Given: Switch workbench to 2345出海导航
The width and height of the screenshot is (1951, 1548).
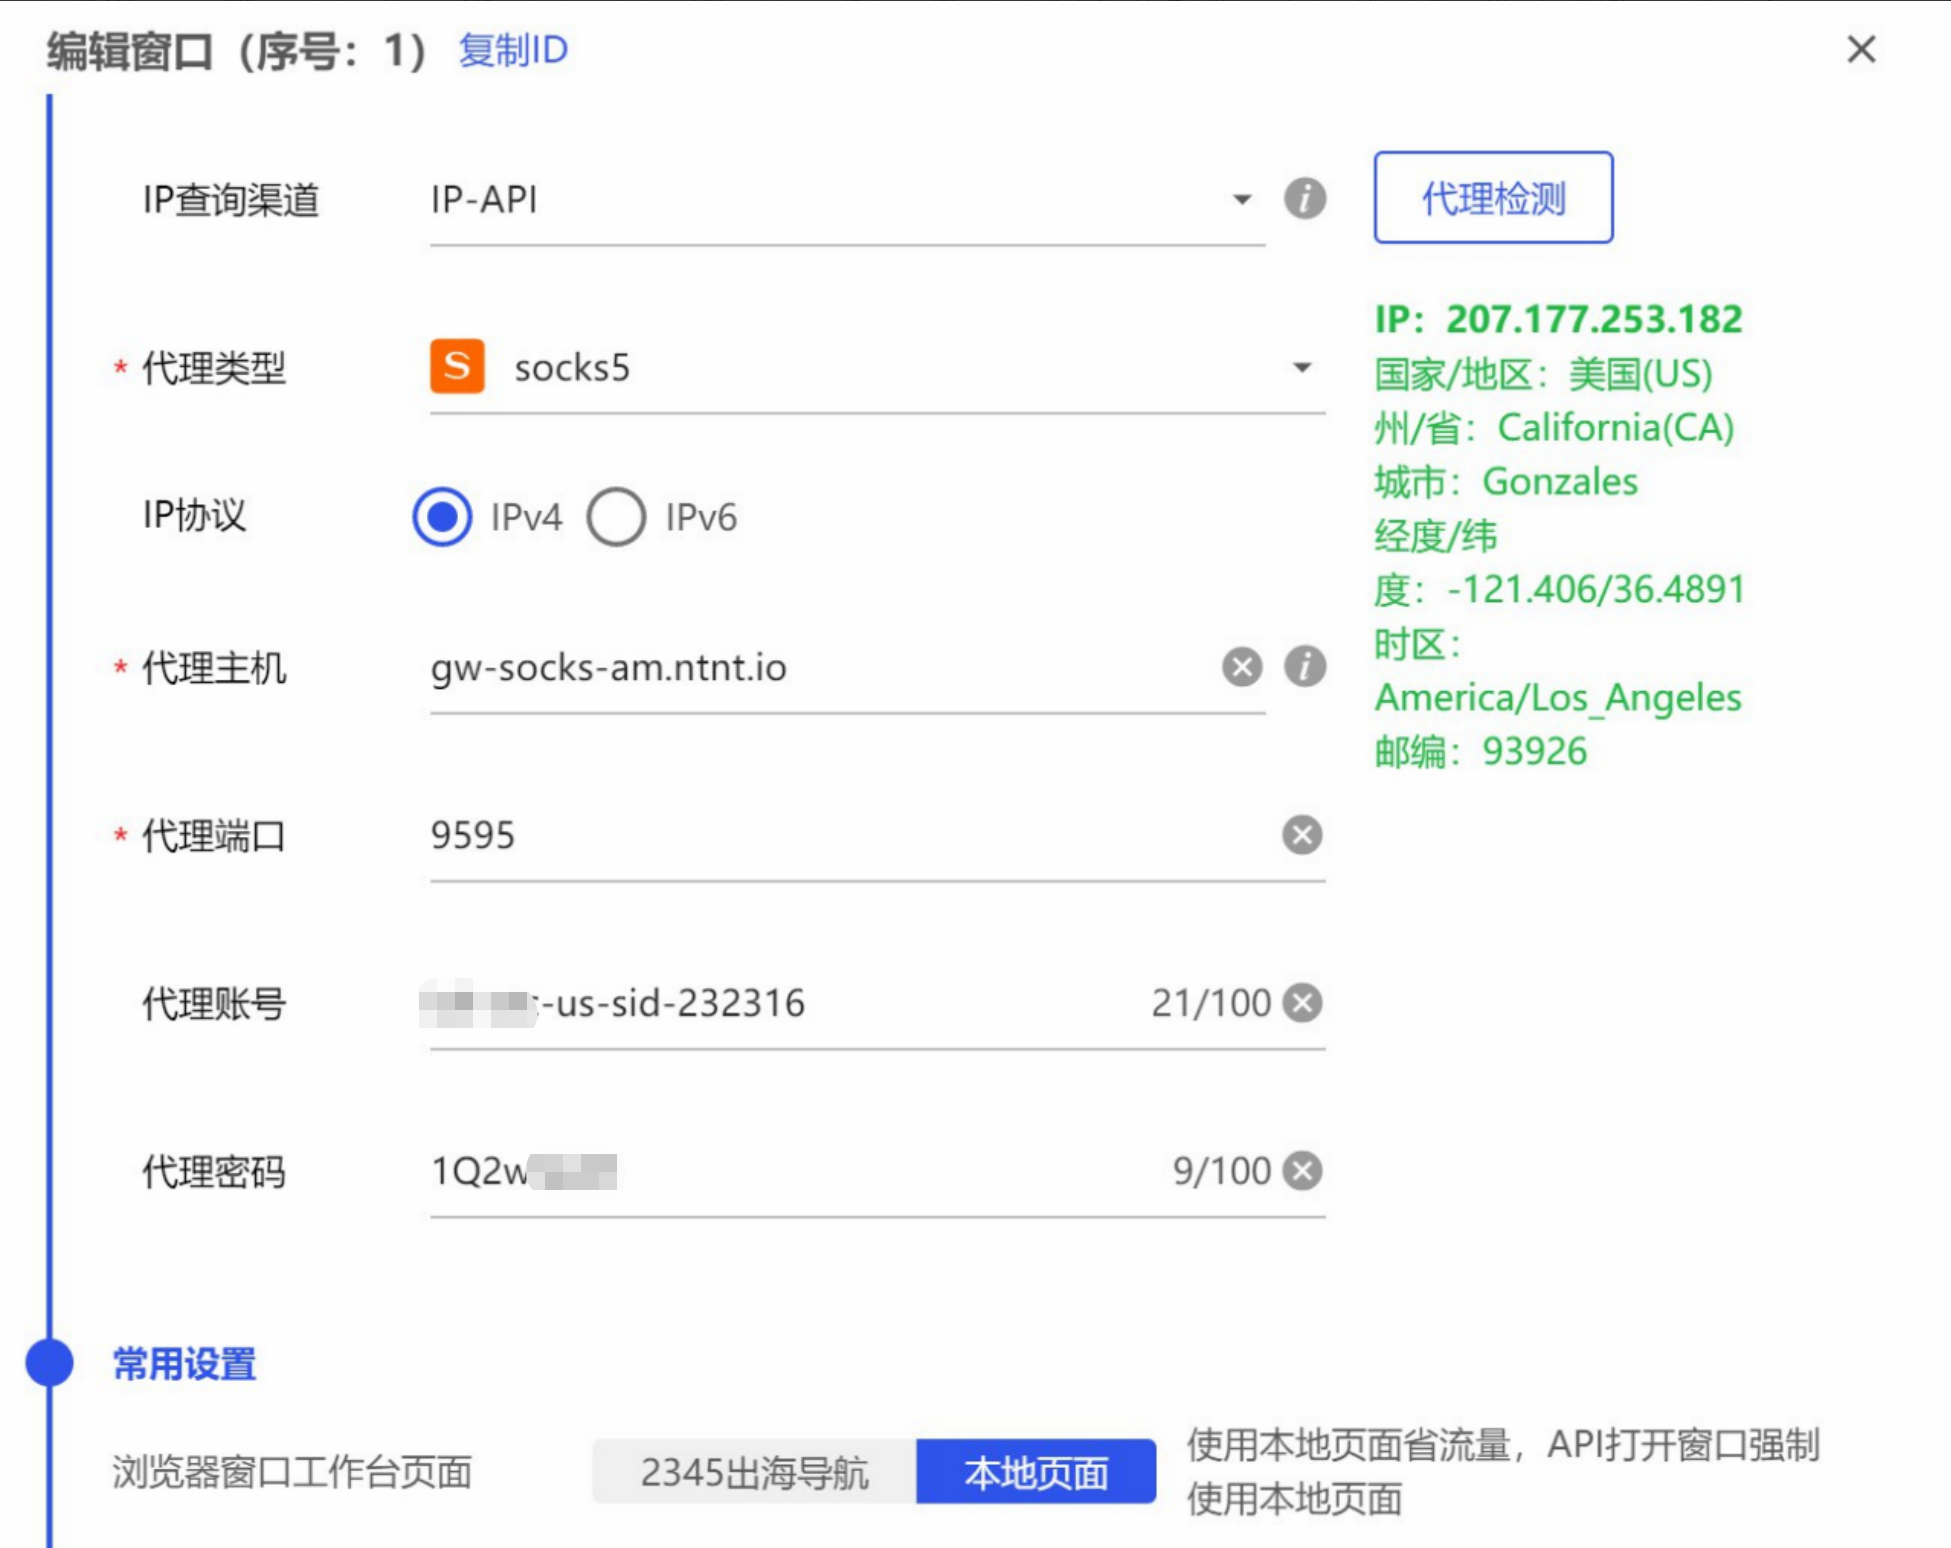Looking at the screenshot, I should click(754, 1472).
